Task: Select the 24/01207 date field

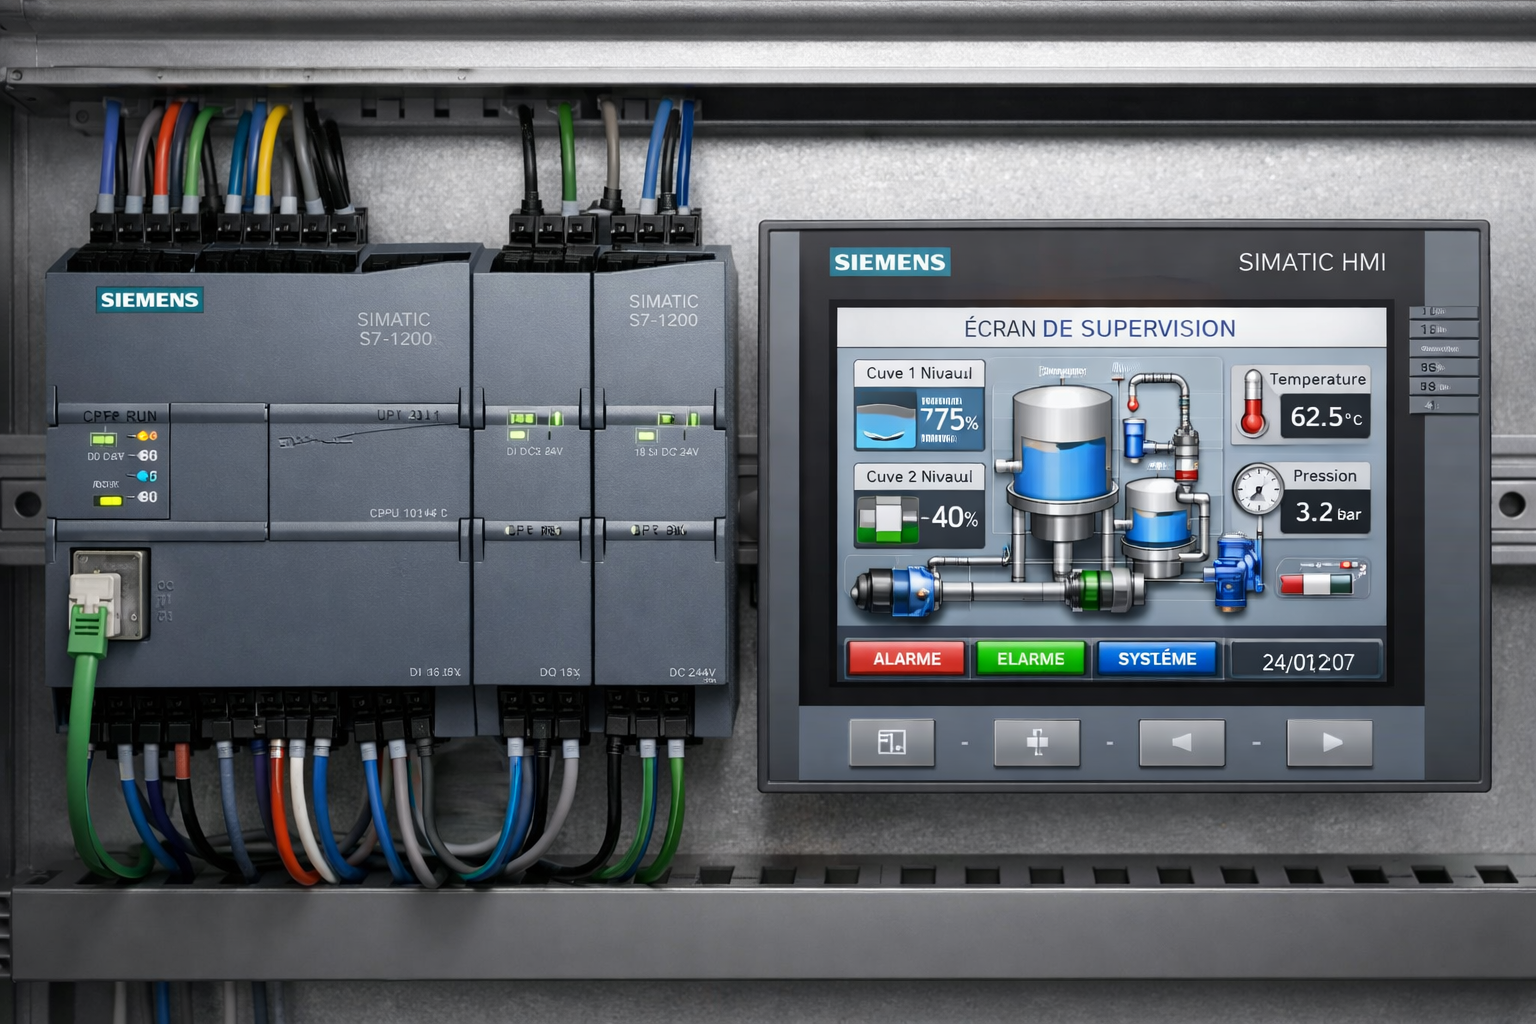Action: point(1307,662)
